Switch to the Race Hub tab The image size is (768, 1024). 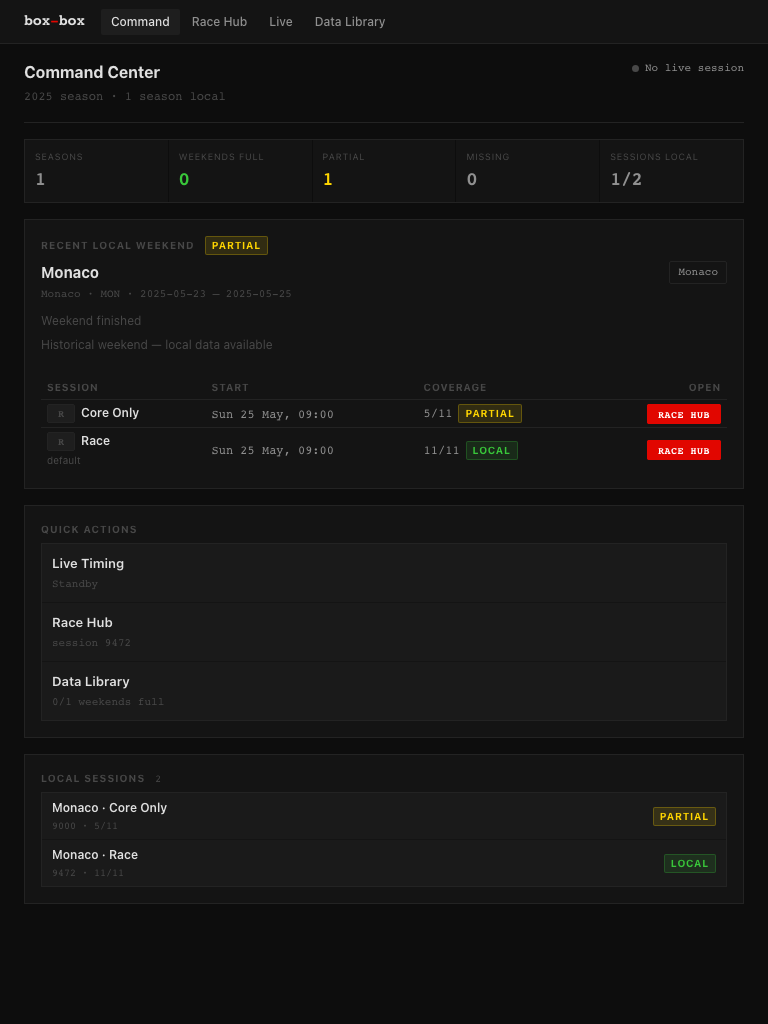click(219, 22)
